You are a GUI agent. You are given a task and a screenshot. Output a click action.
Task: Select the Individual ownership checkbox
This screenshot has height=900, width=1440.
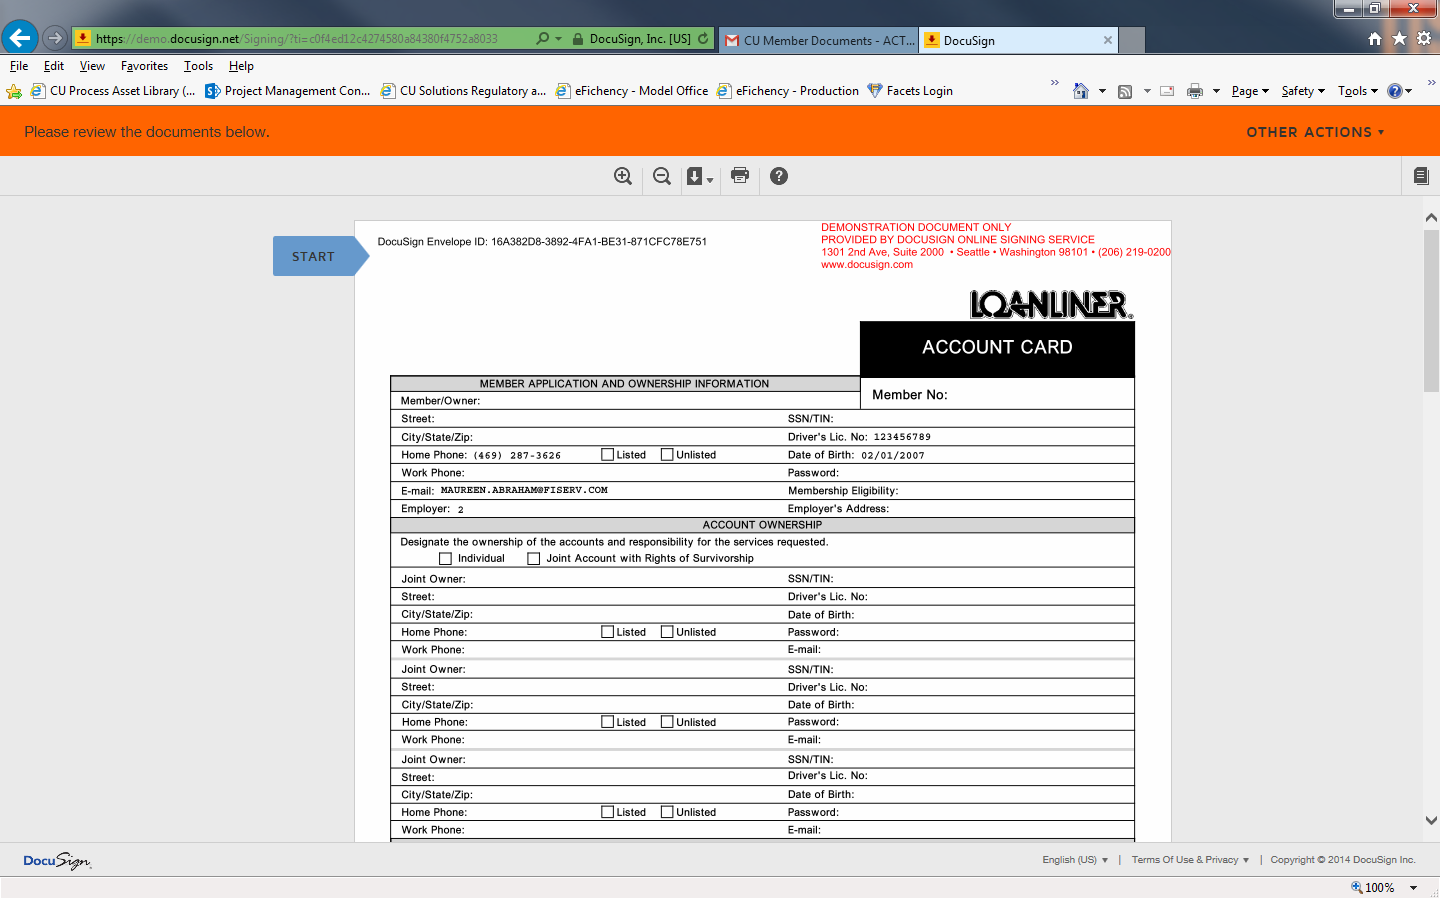(445, 558)
